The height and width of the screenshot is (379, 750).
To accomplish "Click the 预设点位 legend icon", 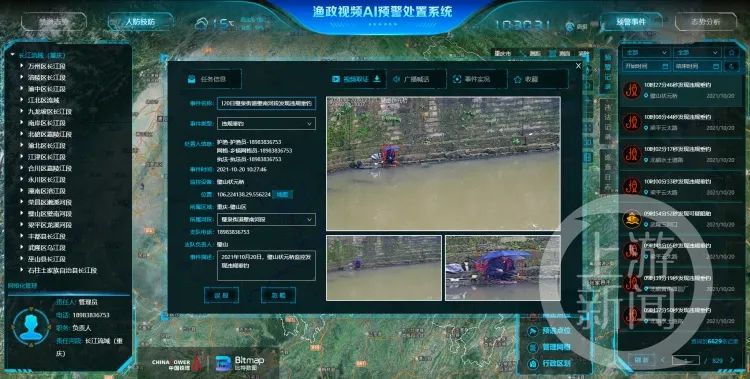I will 532,331.
